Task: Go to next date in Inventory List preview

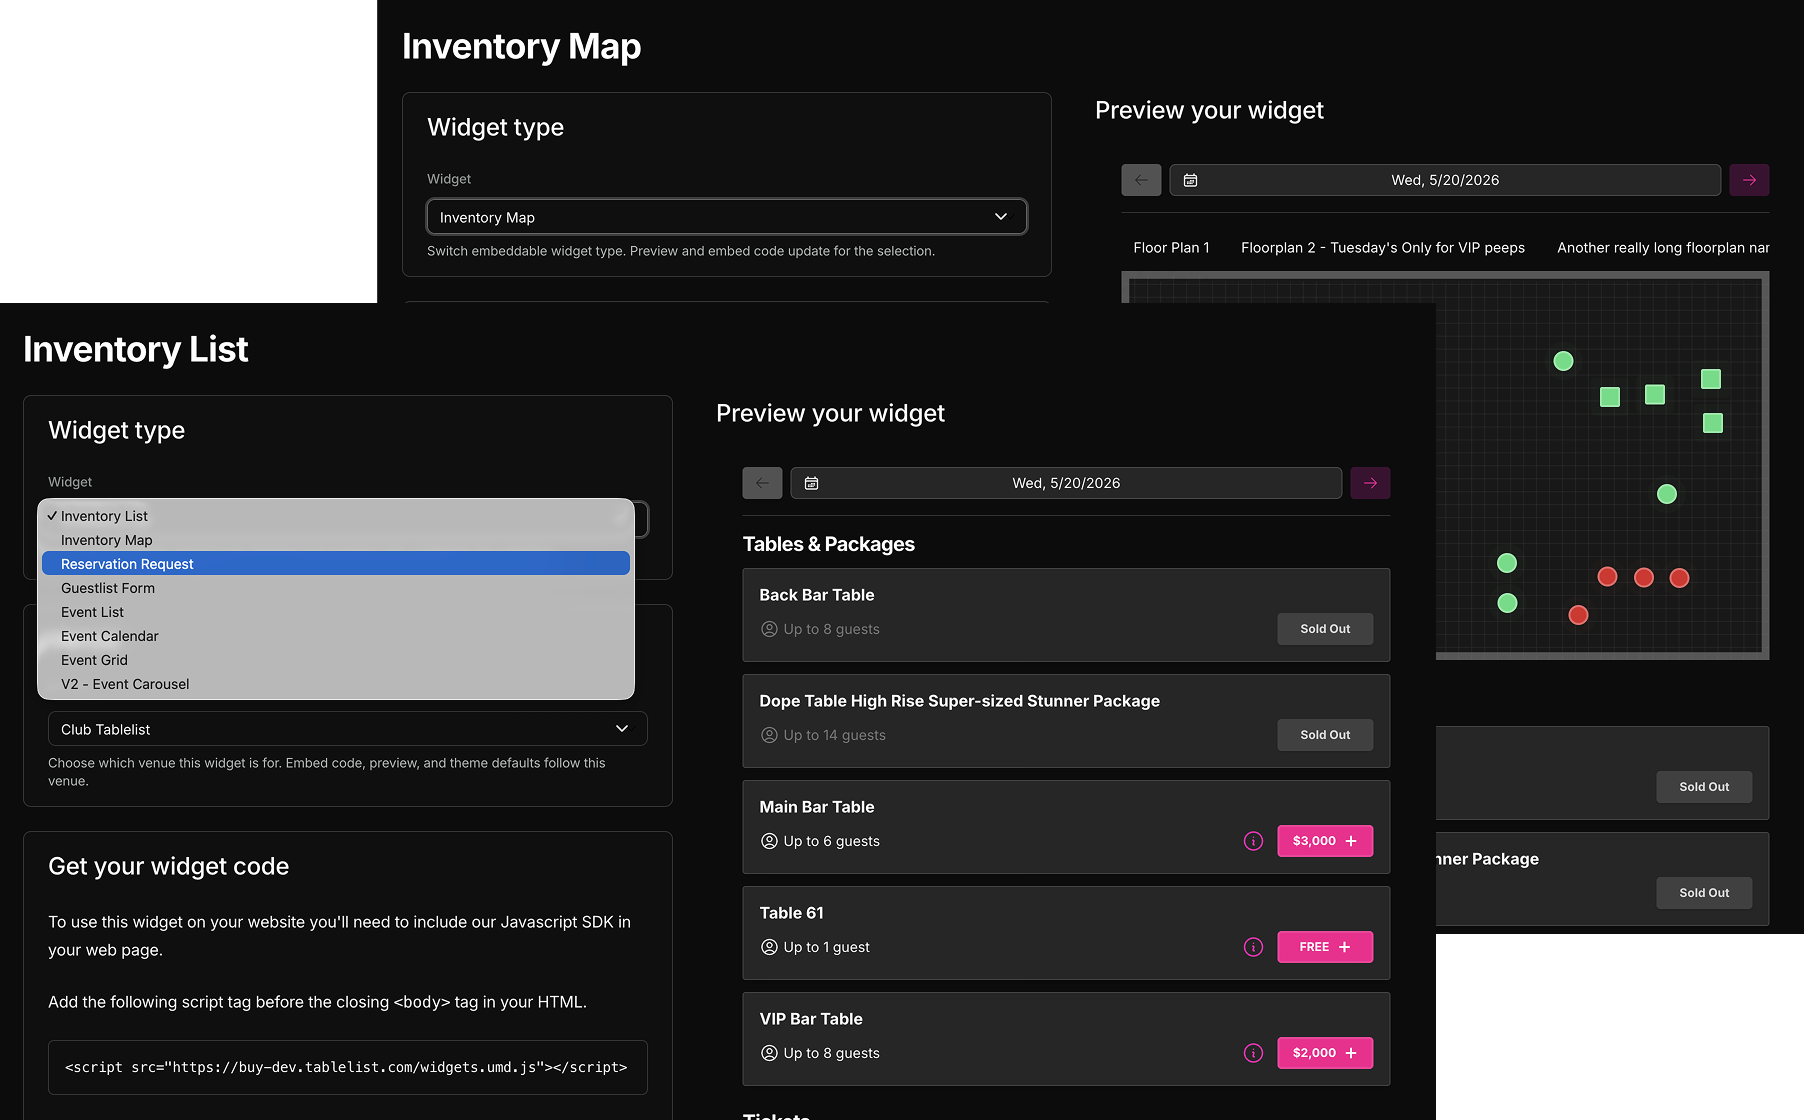Action: (1370, 483)
